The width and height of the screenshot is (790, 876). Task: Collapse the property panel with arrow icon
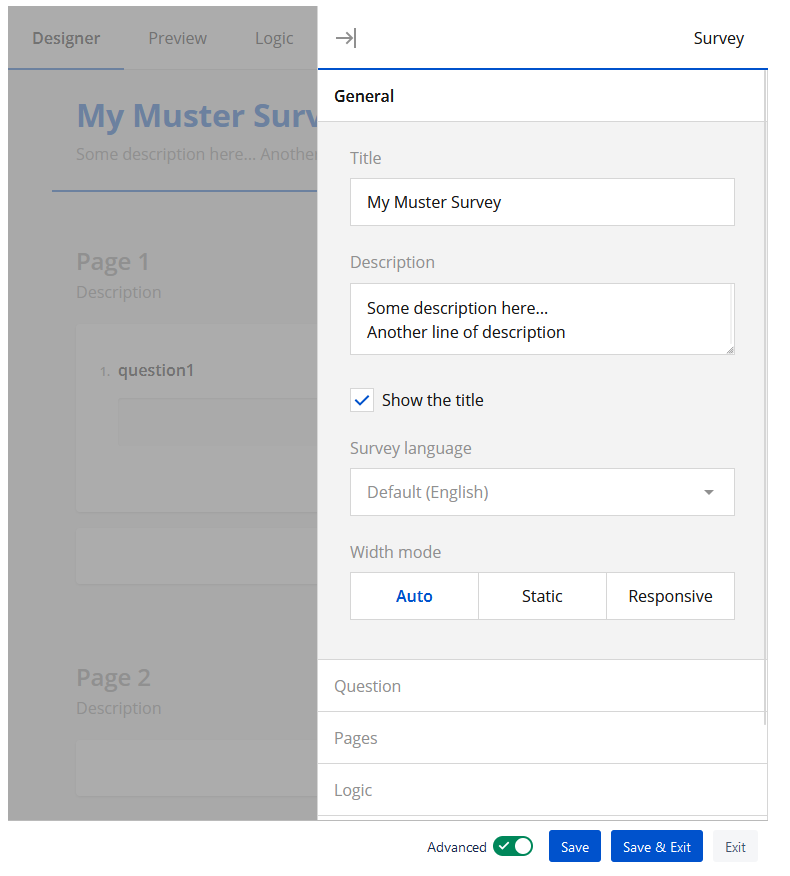[345, 38]
